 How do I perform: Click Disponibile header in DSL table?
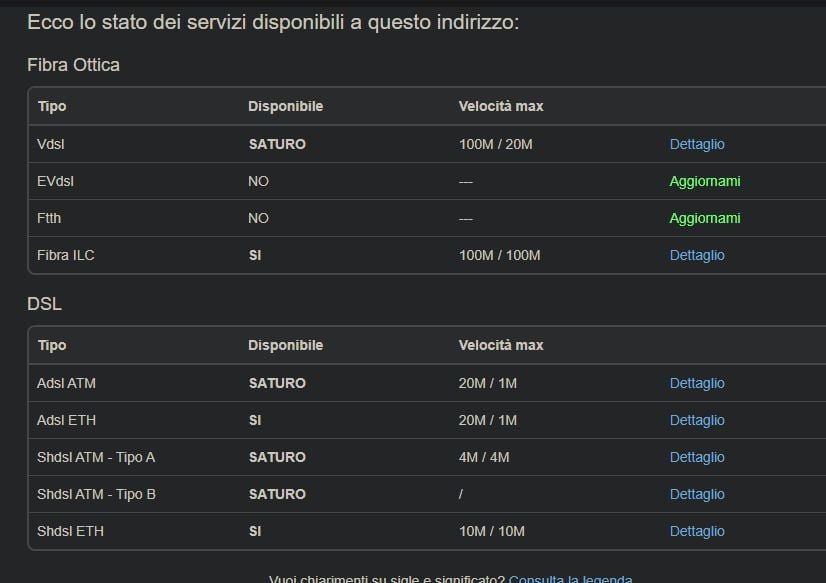tap(286, 345)
